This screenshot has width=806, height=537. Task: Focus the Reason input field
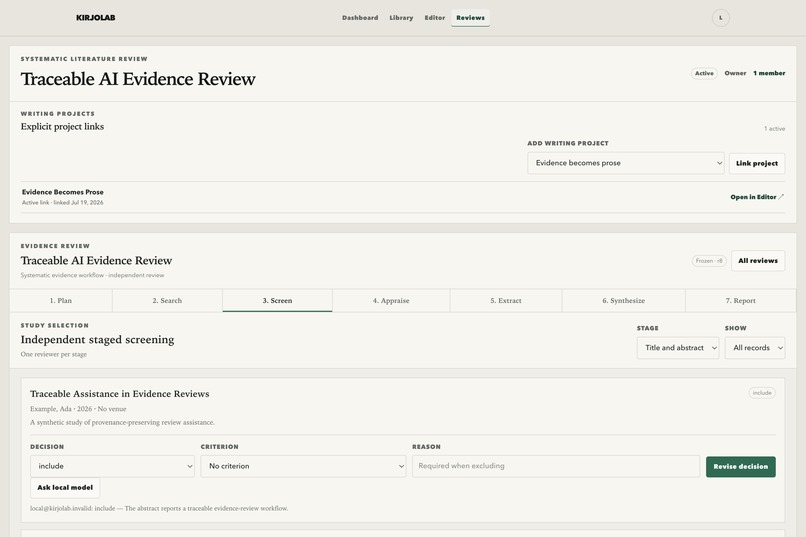coord(556,466)
